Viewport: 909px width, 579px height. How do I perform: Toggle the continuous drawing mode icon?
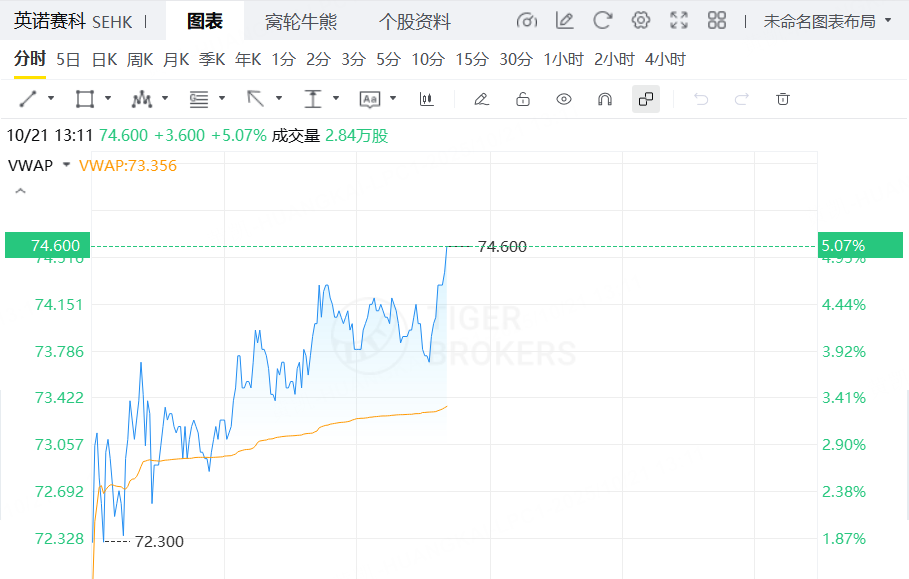click(x=646, y=99)
